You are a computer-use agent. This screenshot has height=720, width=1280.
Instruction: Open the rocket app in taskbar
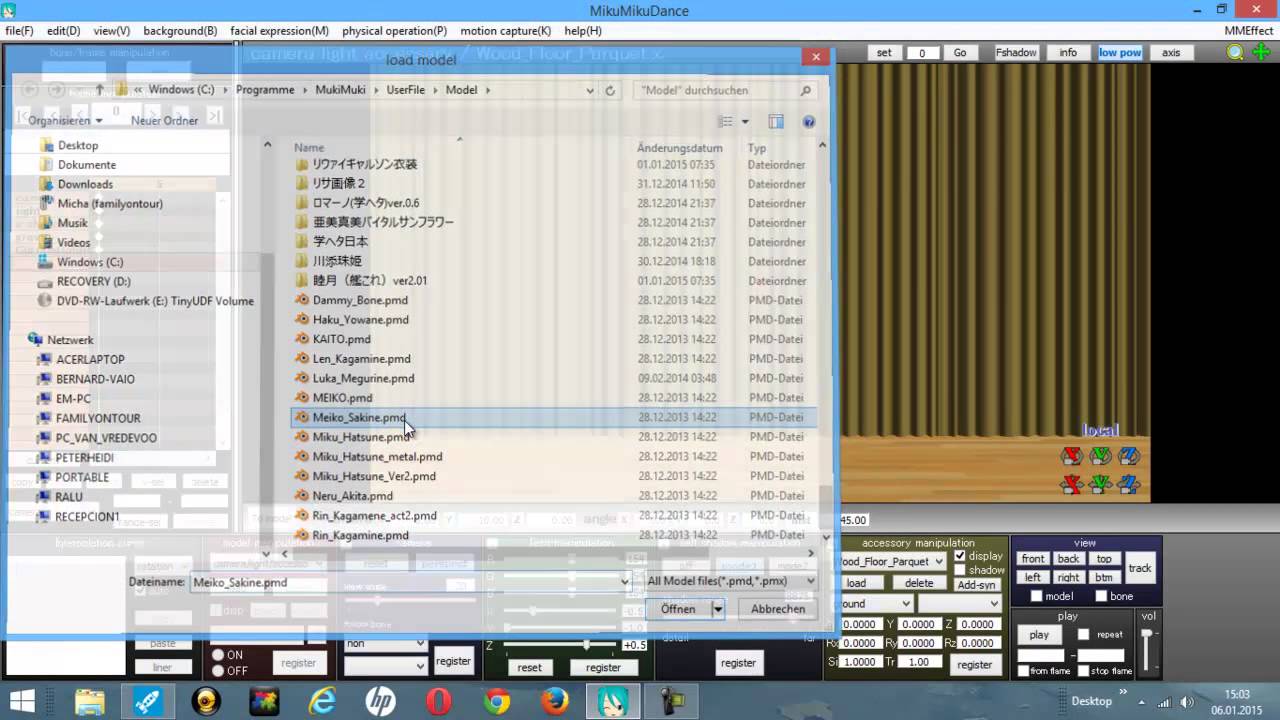click(x=148, y=702)
